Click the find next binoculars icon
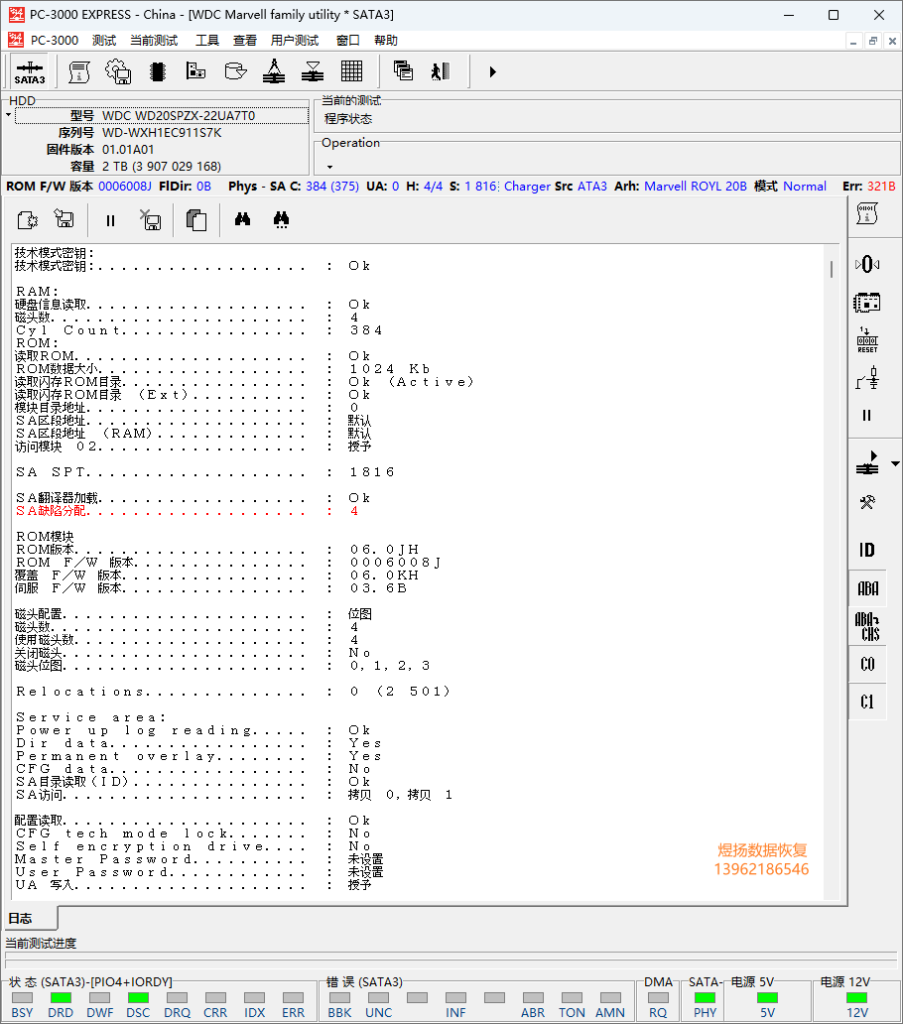Image resolution: width=903 pixels, height=1024 pixels. [281, 219]
